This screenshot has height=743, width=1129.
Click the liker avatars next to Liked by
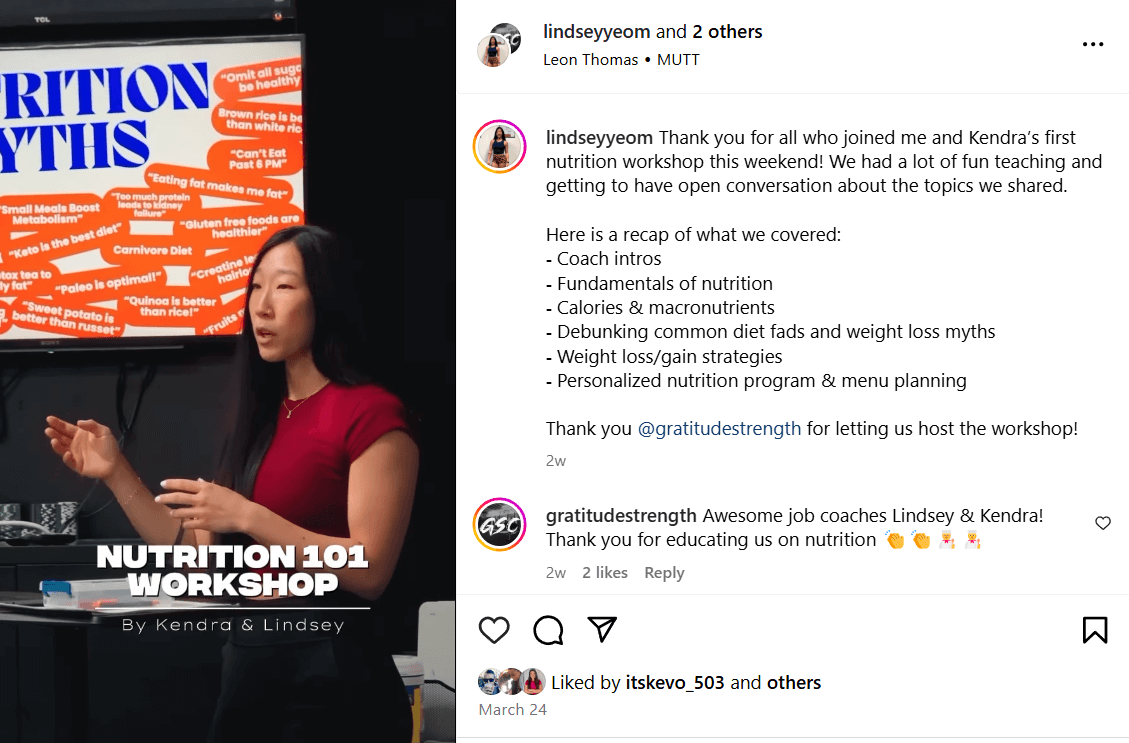[512, 681]
